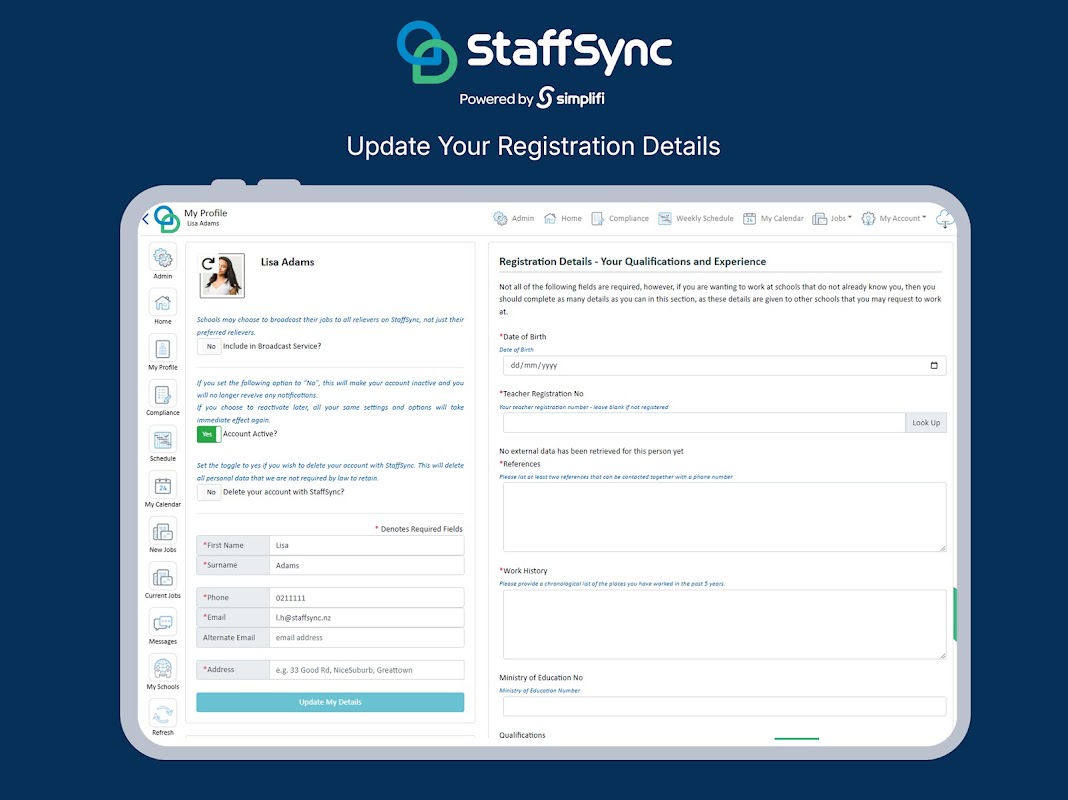Image resolution: width=1068 pixels, height=800 pixels.
Task: Click Registration Details section heading
Action: pos(633,261)
